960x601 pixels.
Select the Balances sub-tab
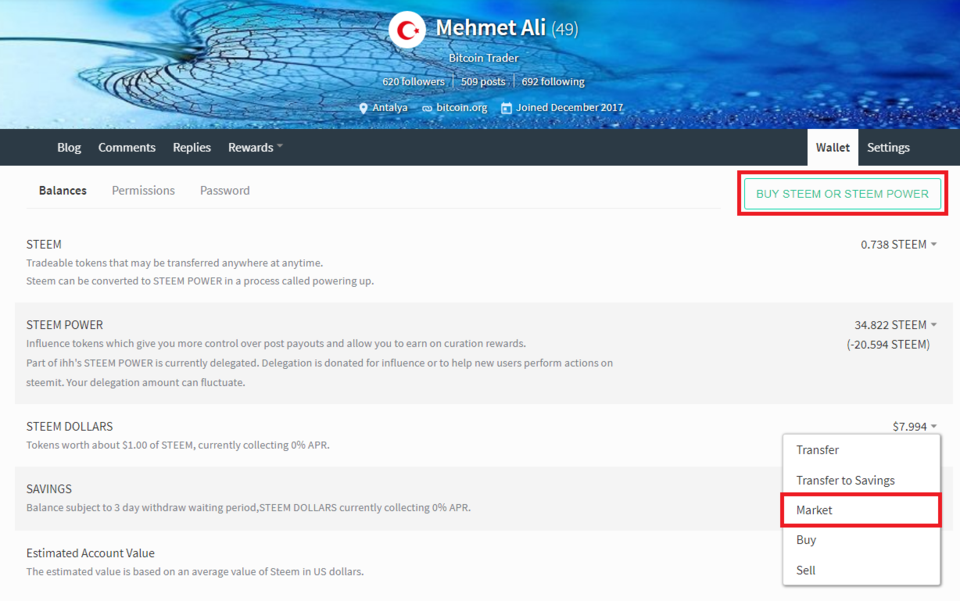(x=62, y=190)
